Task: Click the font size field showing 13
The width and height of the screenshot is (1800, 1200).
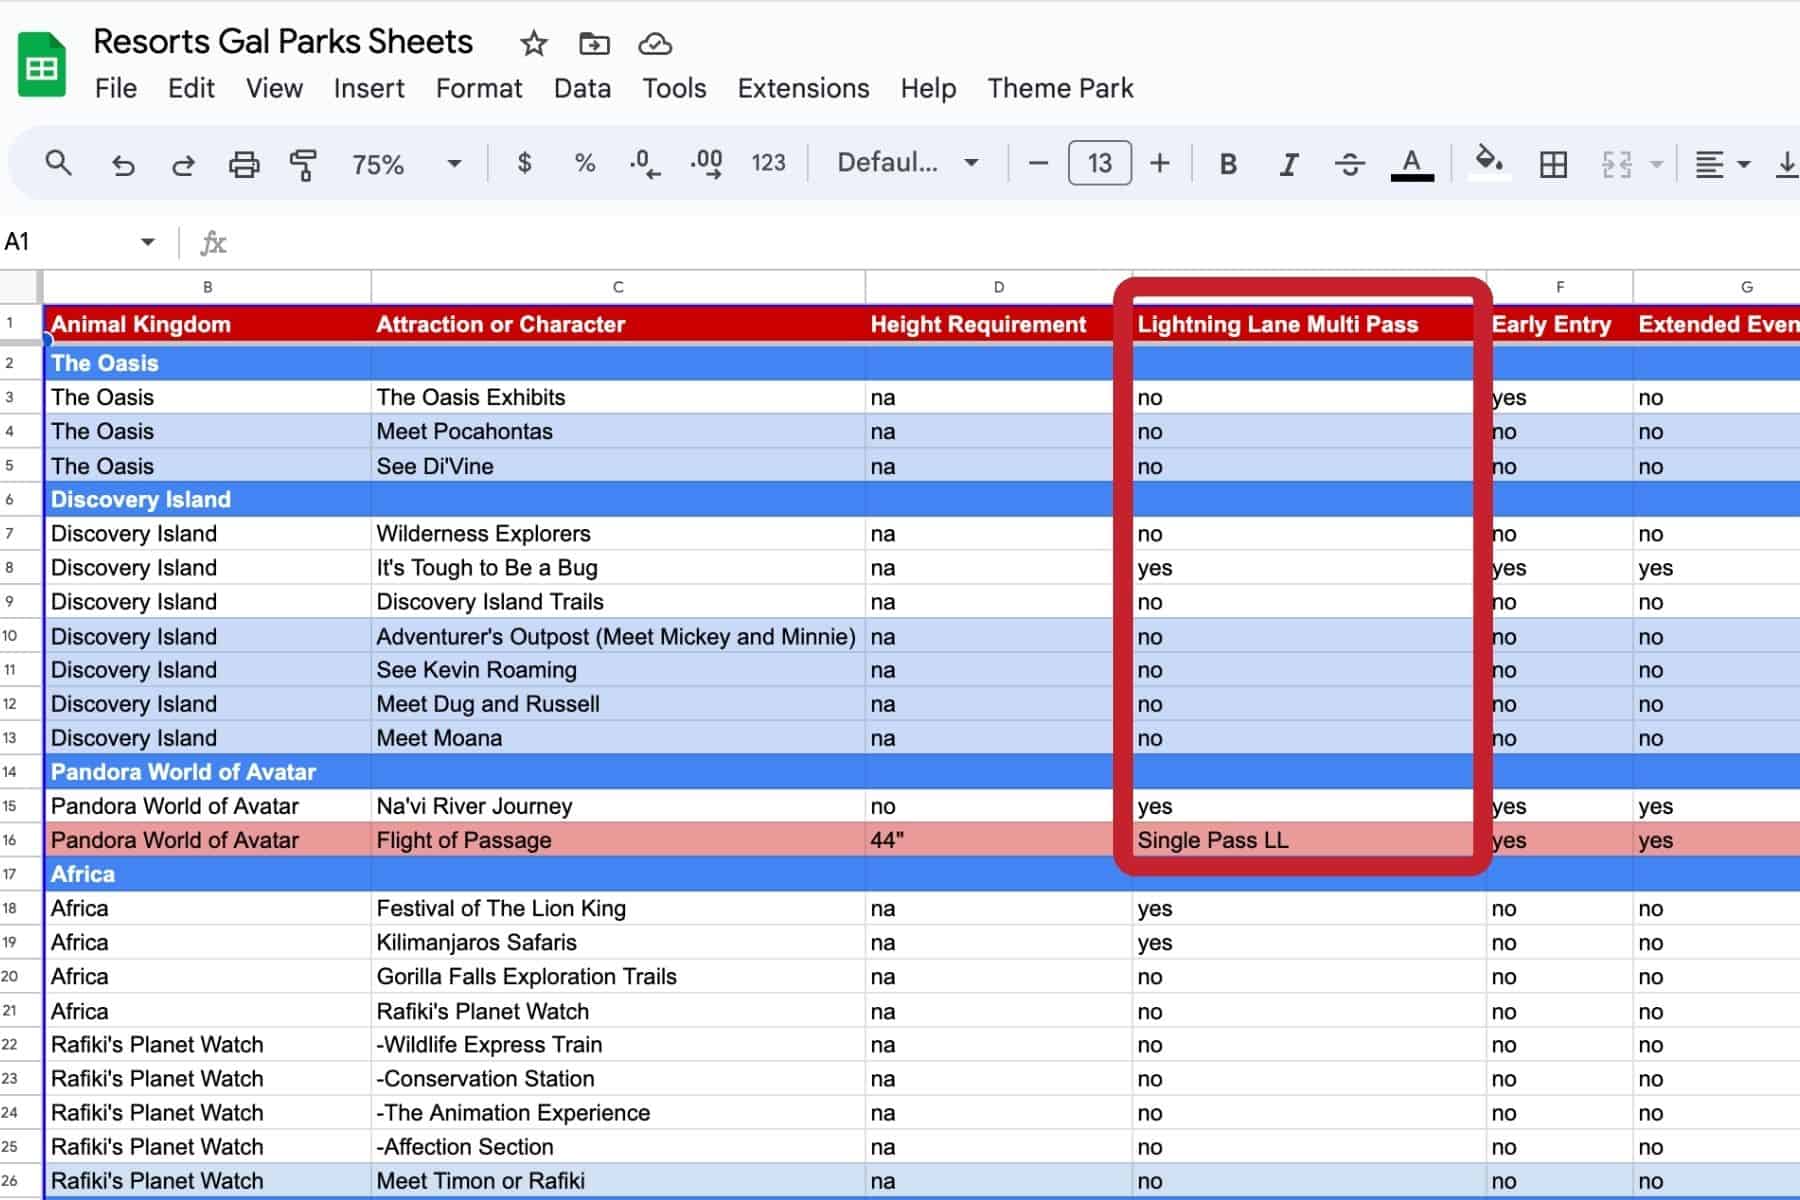Action: point(1100,163)
